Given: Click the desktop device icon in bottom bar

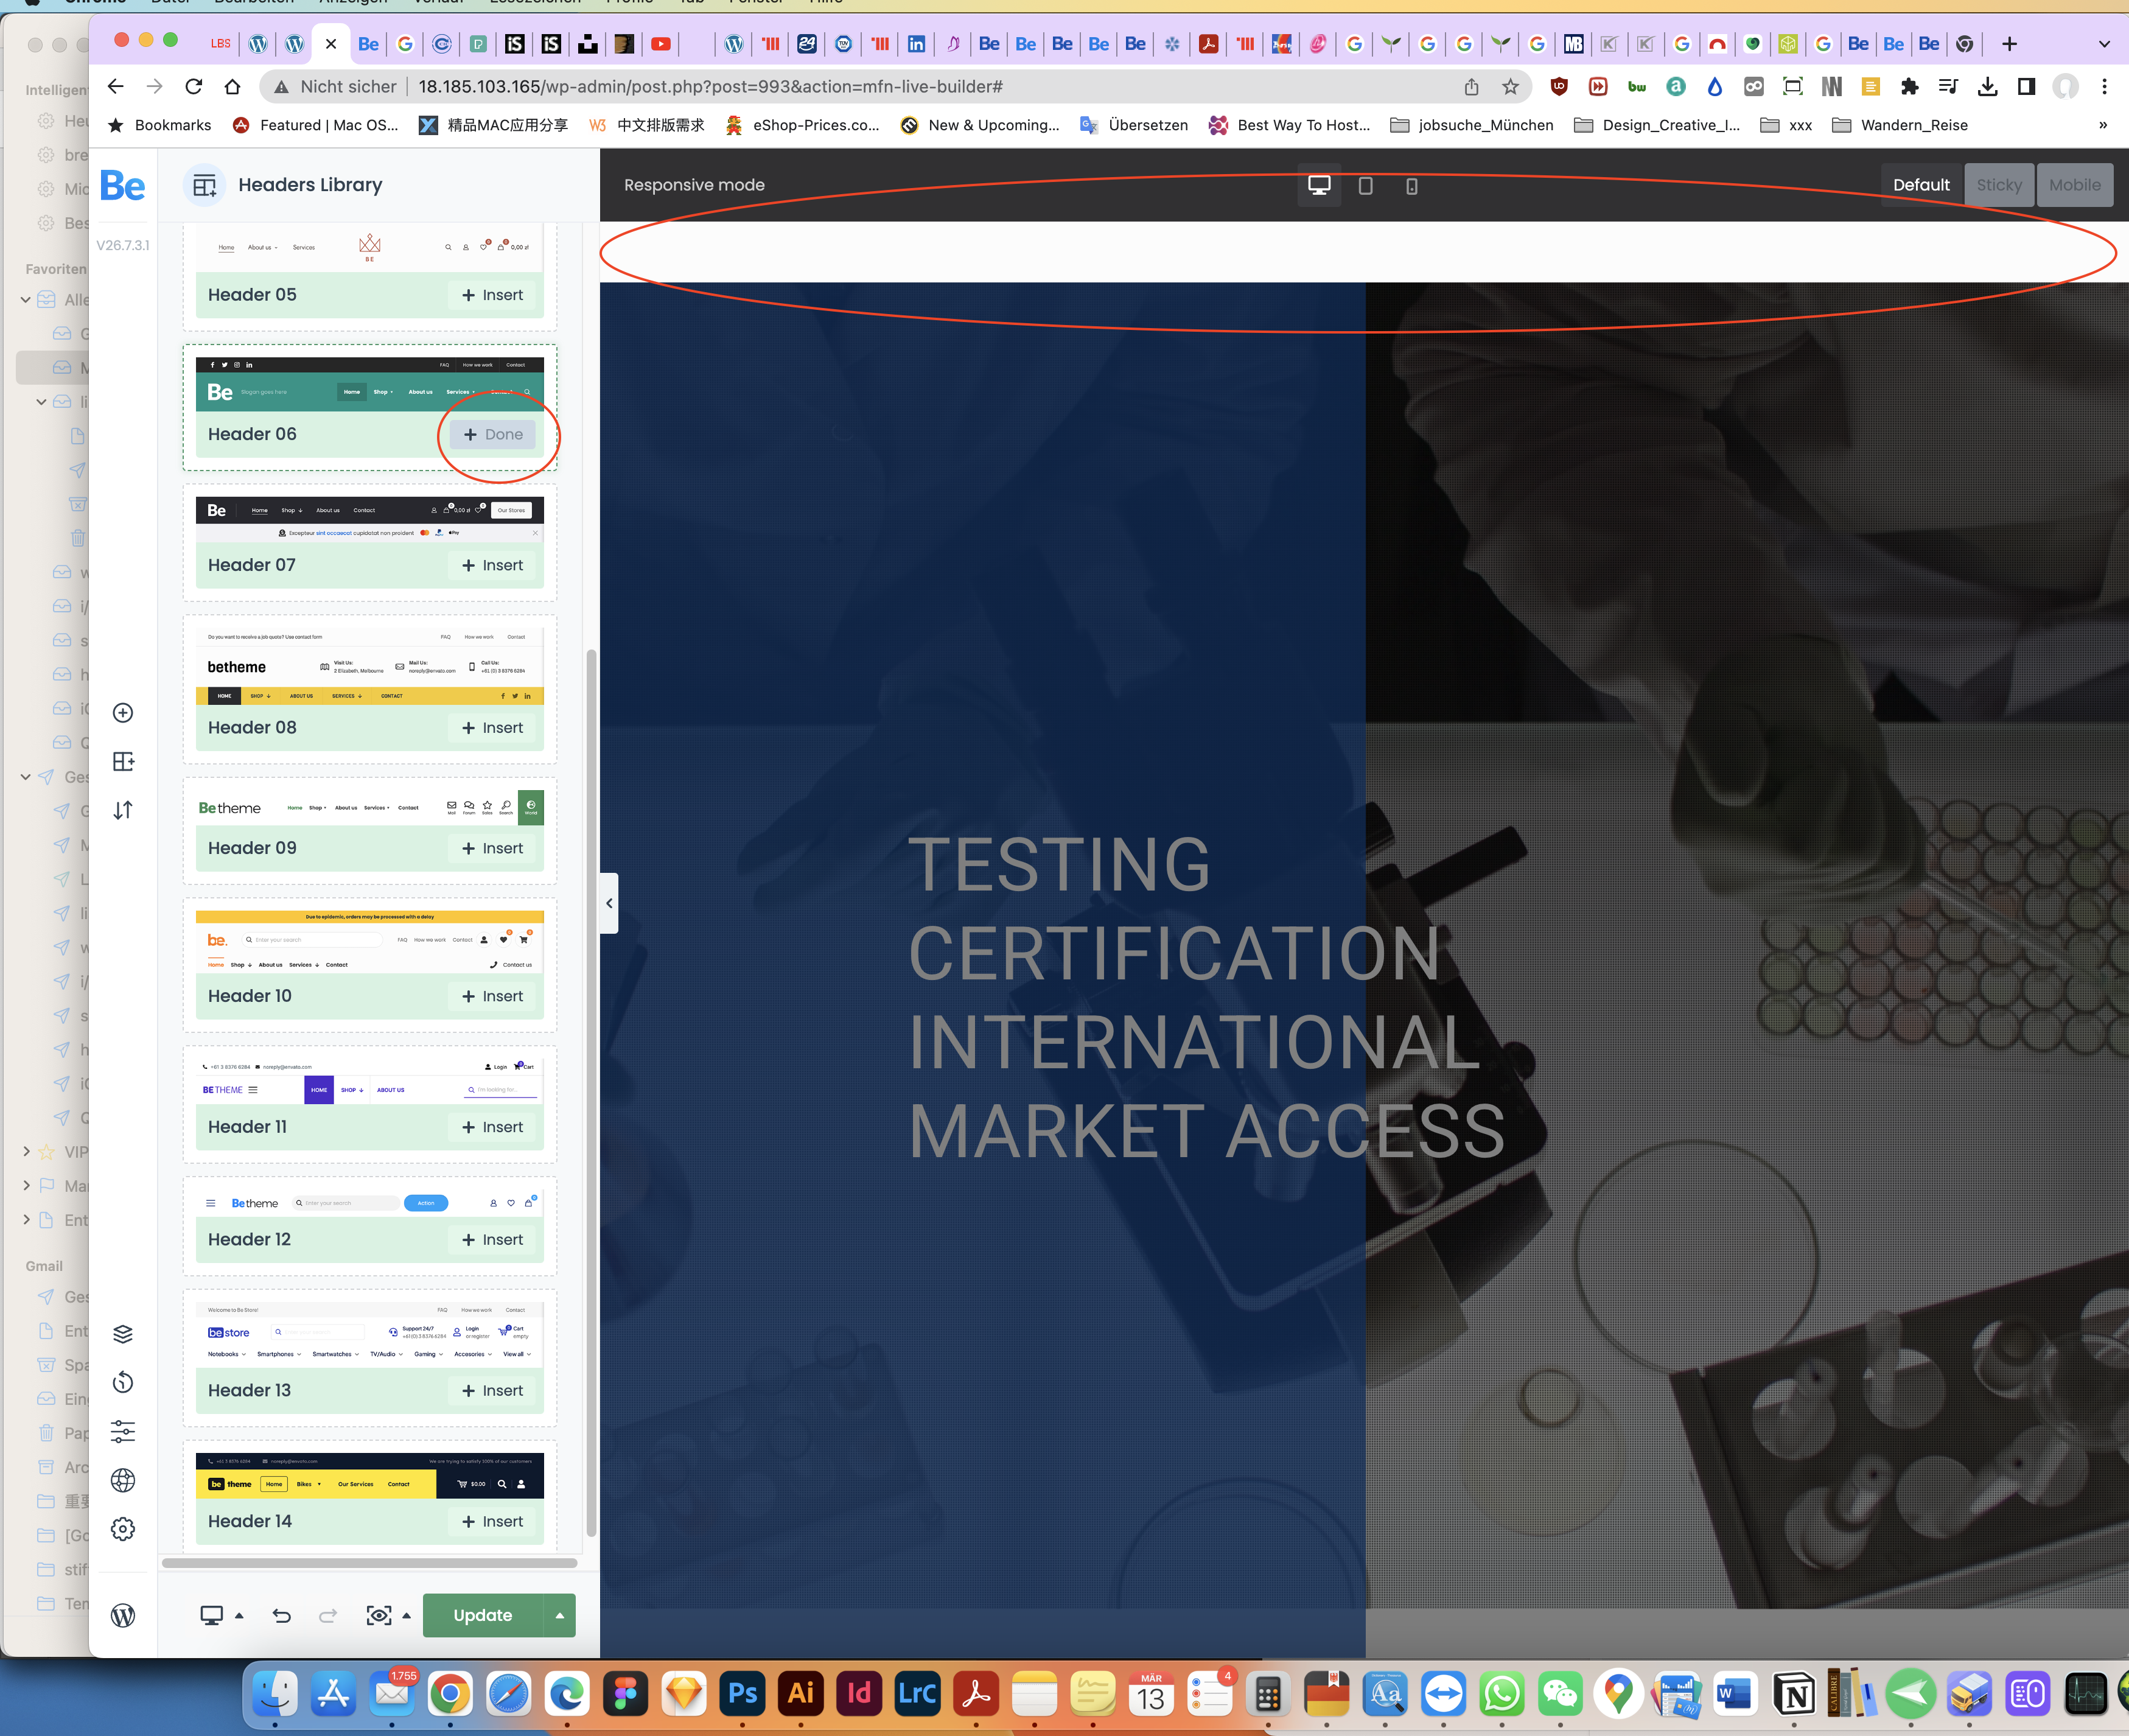Looking at the screenshot, I should click(x=211, y=1615).
